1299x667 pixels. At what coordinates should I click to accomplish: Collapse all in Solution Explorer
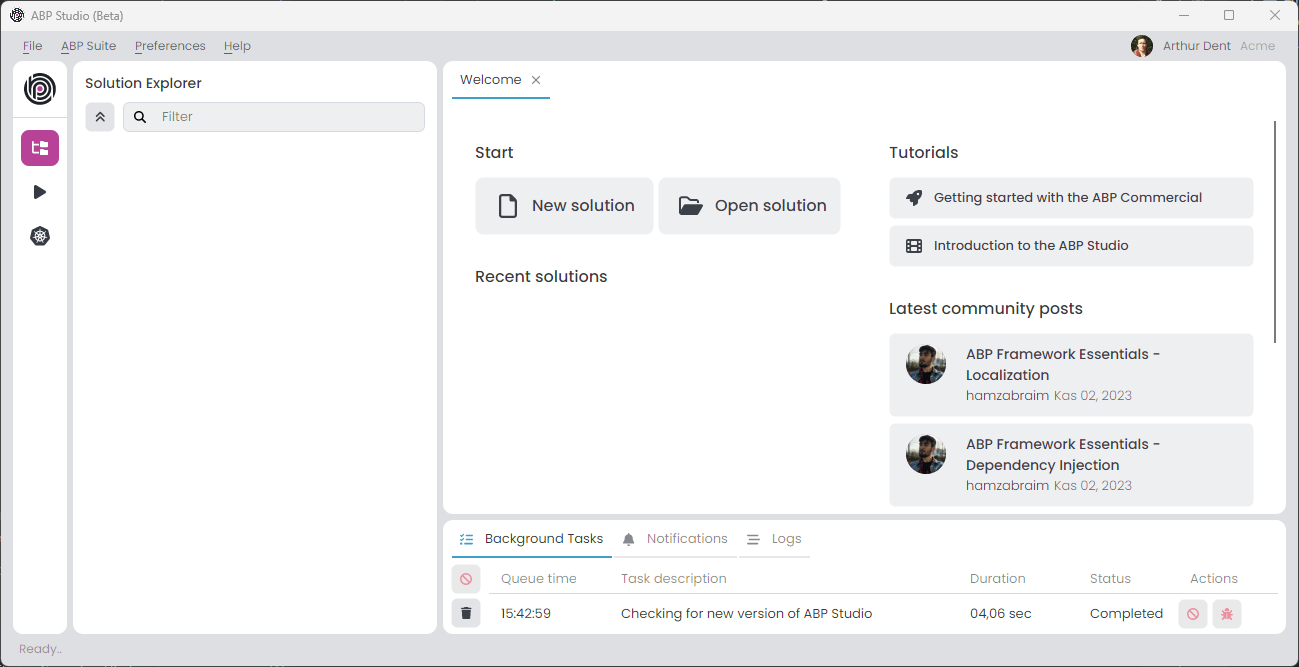coord(100,117)
